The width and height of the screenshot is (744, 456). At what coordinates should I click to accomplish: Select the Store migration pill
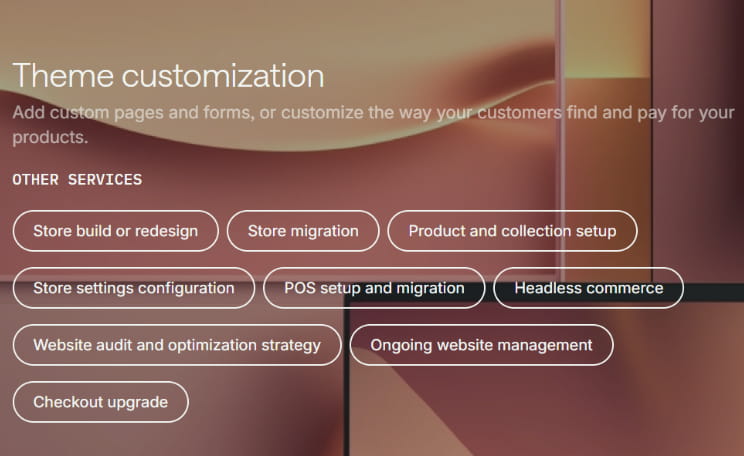[x=303, y=231]
